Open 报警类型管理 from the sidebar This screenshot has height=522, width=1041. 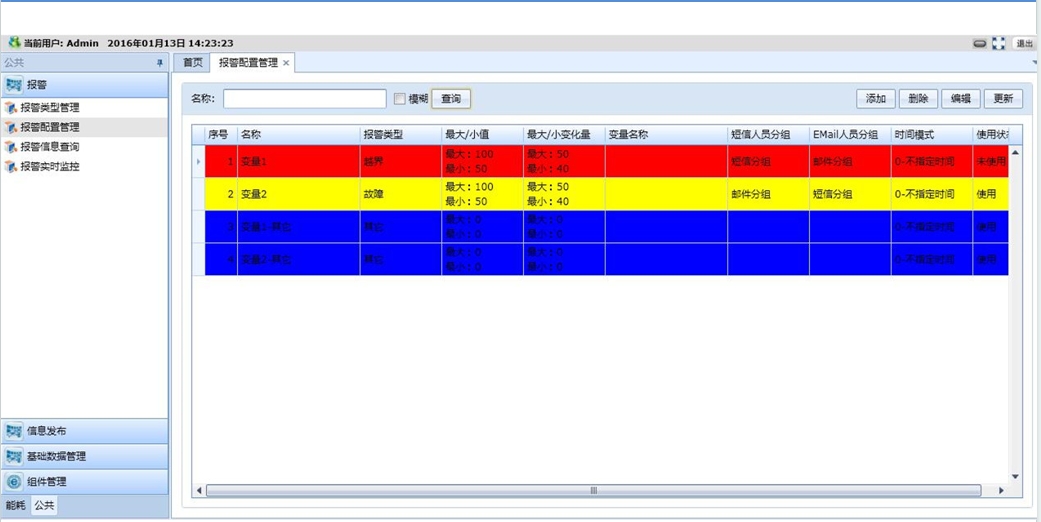coord(49,107)
